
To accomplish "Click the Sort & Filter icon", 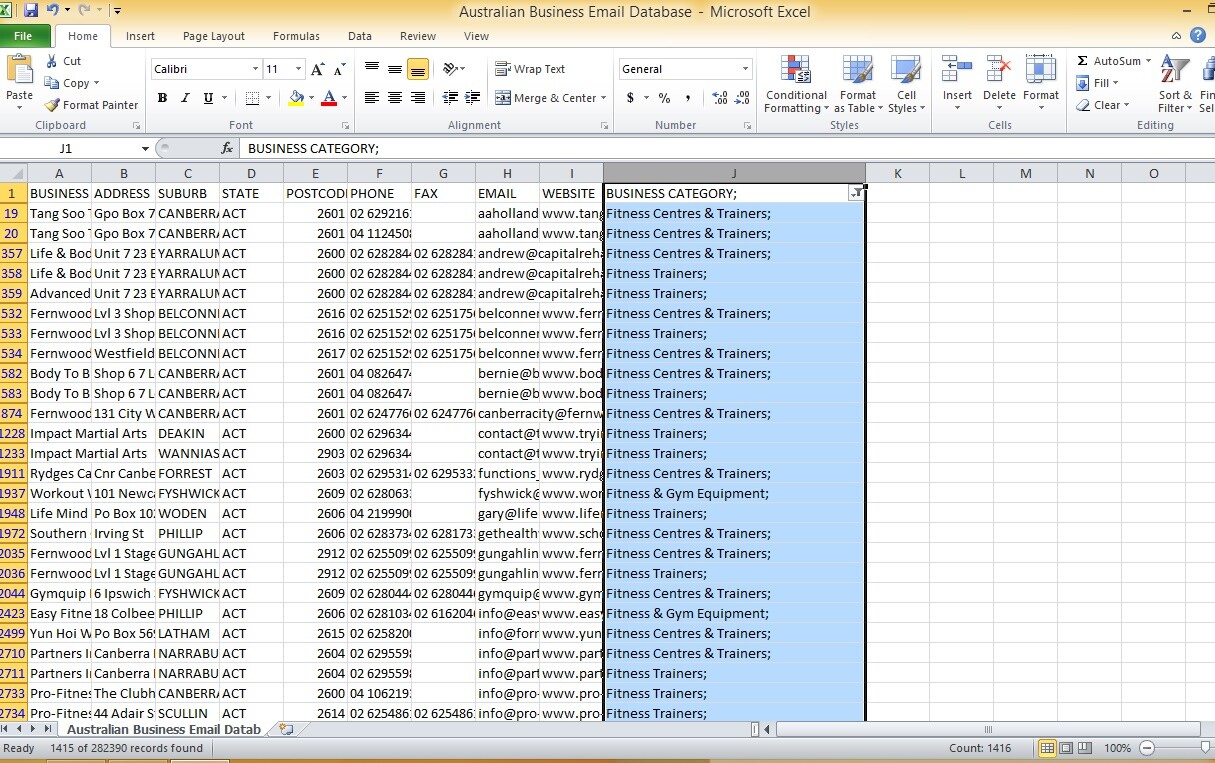I will pyautogui.click(x=1173, y=72).
